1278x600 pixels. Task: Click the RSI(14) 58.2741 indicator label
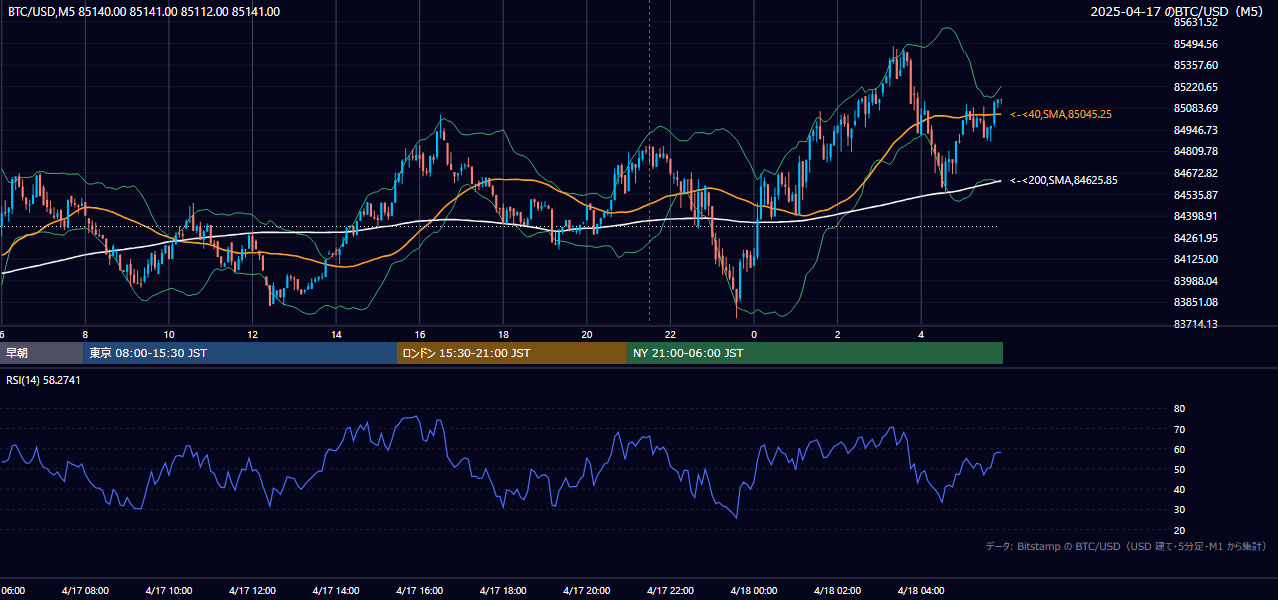tap(43, 380)
